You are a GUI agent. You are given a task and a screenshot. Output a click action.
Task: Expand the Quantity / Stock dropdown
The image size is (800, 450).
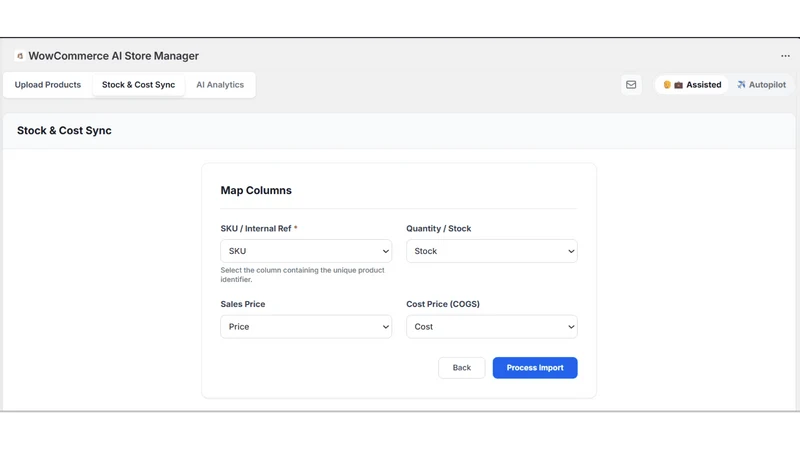tap(492, 251)
